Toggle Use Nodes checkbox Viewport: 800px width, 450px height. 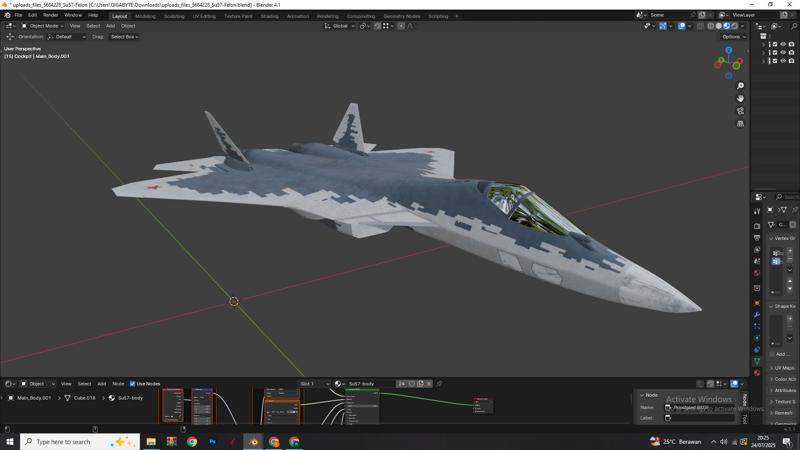(133, 384)
